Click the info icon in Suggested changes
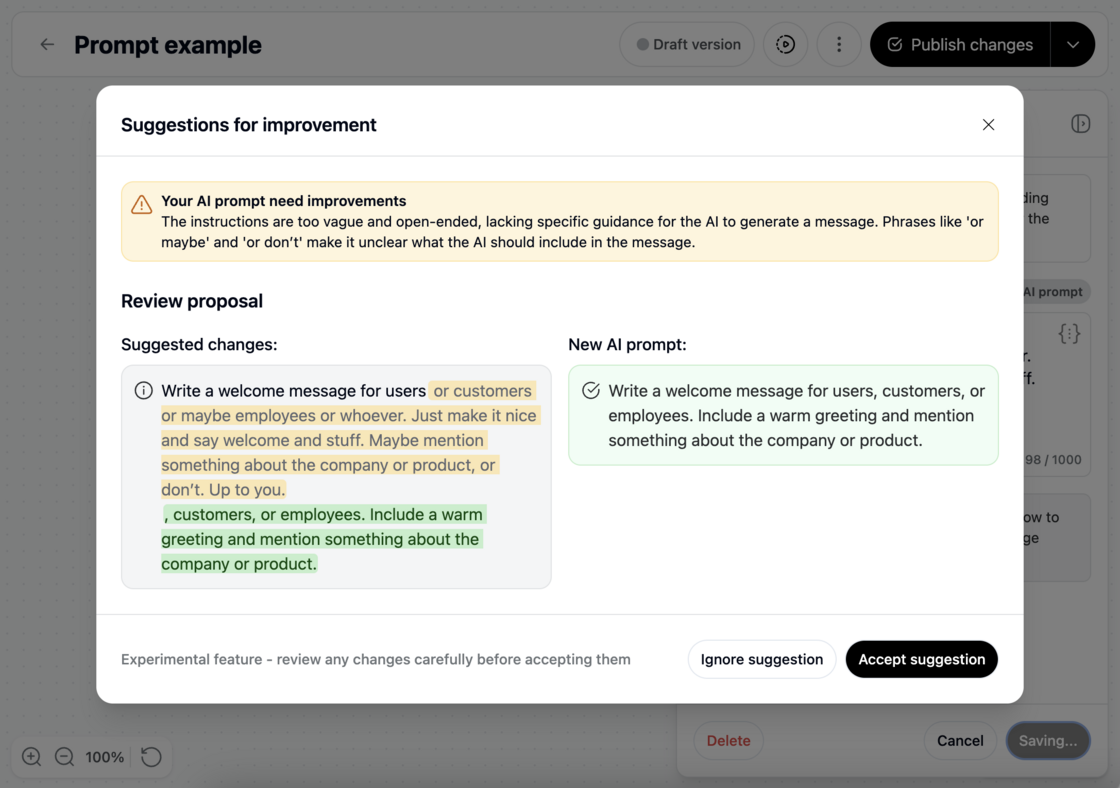Viewport: 1120px width, 788px height. pyautogui.click(x=144, y=391)
